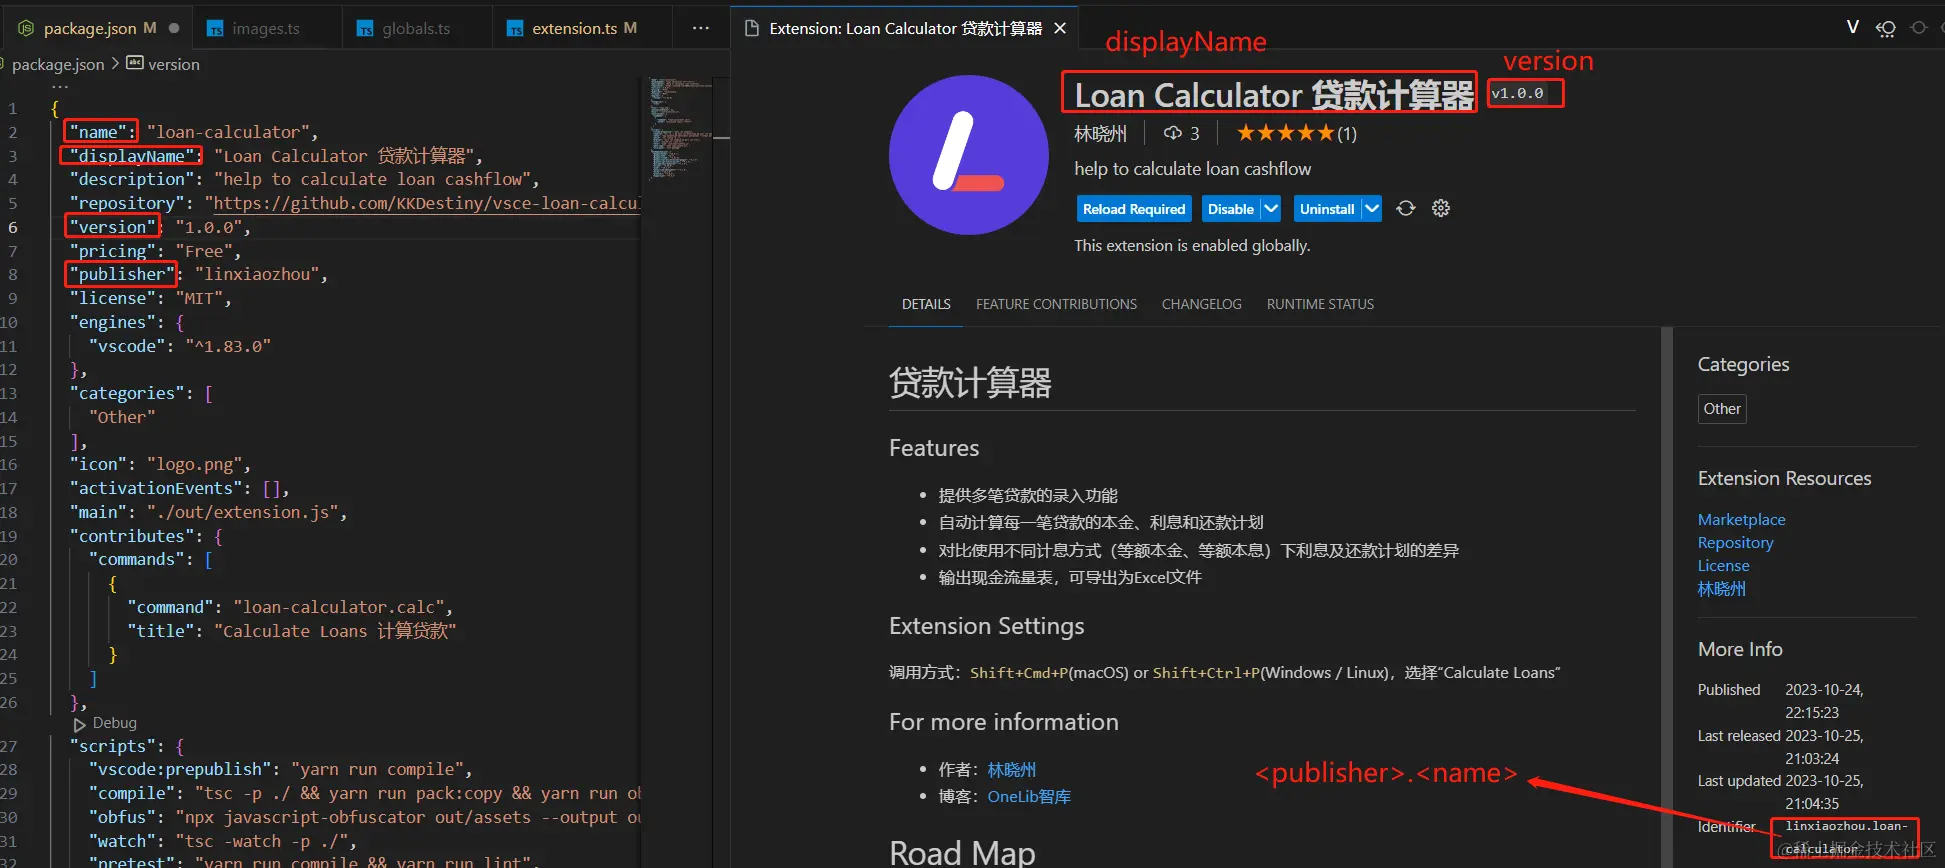Click the cloud install count icon
This screenshot has height=868, width=1945.
tap(1172, 133)
